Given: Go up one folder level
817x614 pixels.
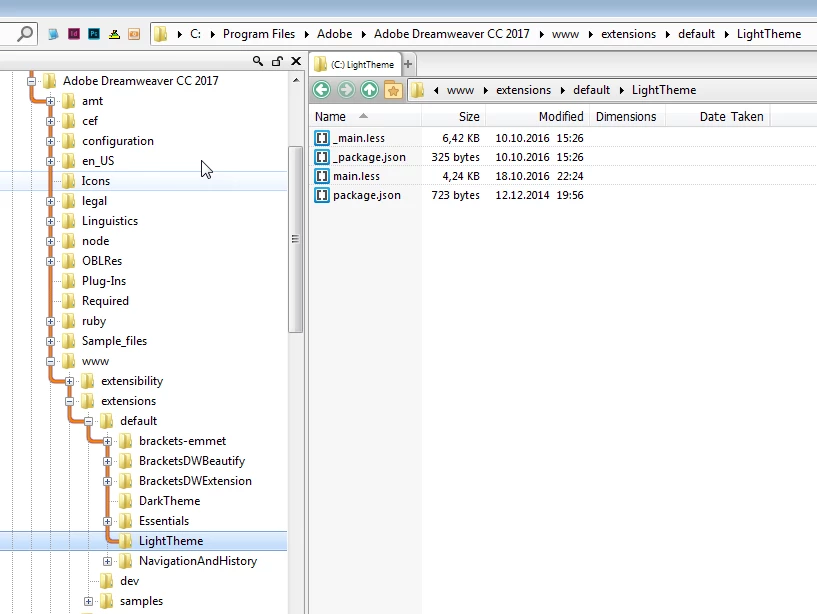Looking at the screenshot, I should [369, 90].
